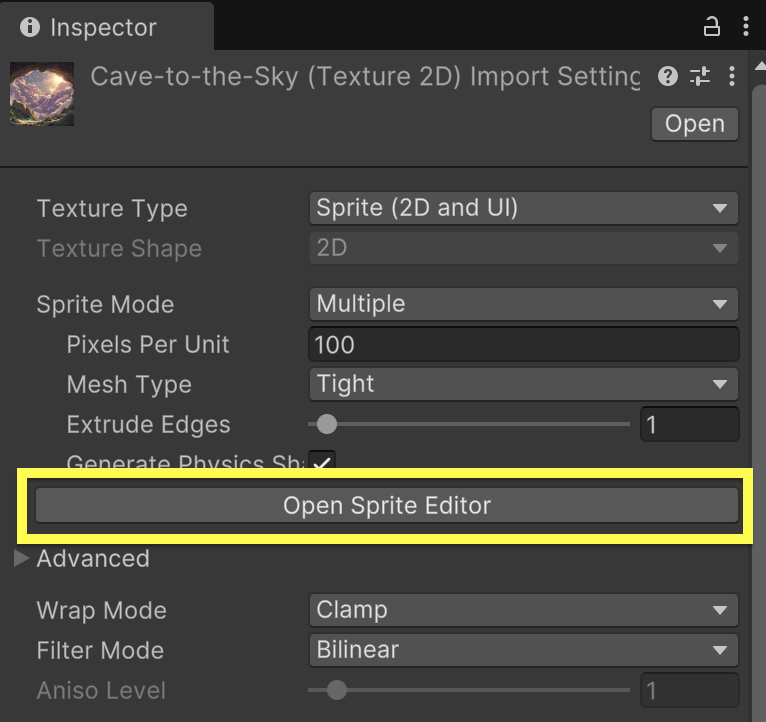The width and height of the screenshot is (766, 722).
Task: Select the Inspector tab
Action: pyautogui.click(x=106, y=27)
